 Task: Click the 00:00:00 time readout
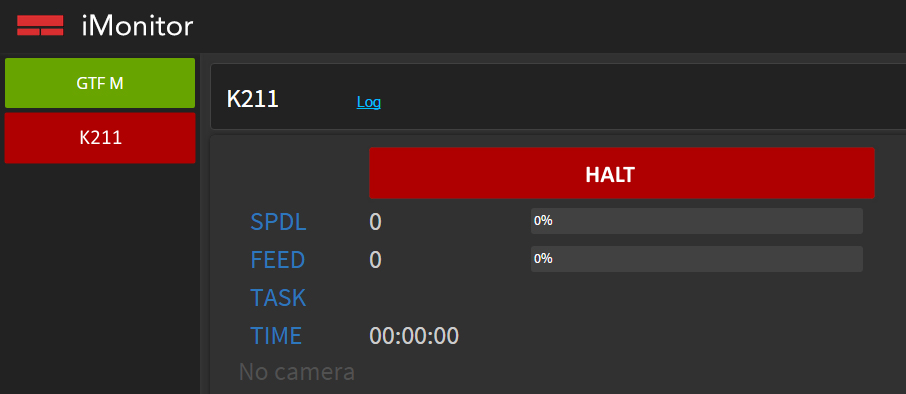pyautogui.click(x=414, y=336)
